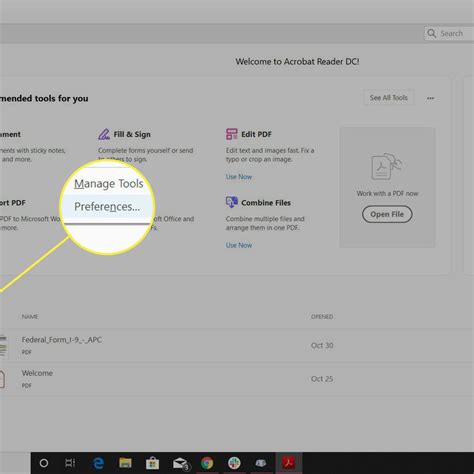Choose Manage Tools menu entry
474x474 pixels.
[x=109, y=184]
